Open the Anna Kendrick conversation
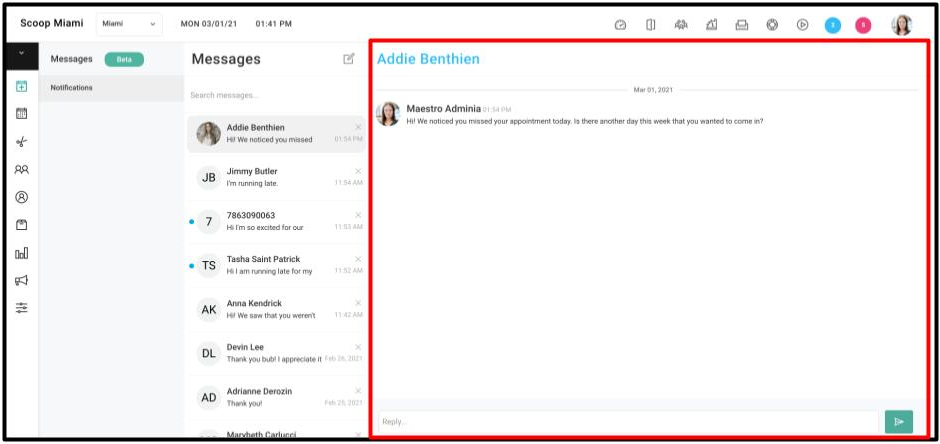Image resolution: width=940 pixels, height=444 pixels. 276,309
